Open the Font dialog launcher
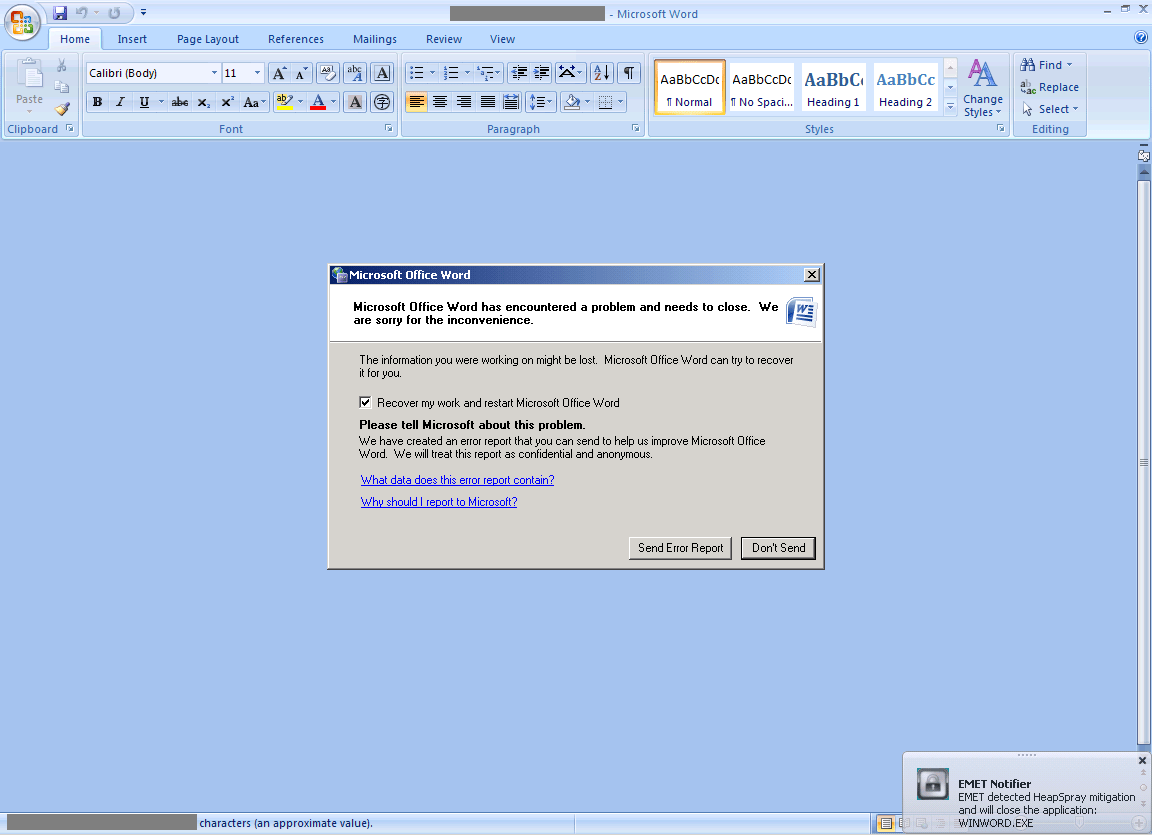Screen dimensions: 1152x835 pyautogui.click(x=389, y=129)
